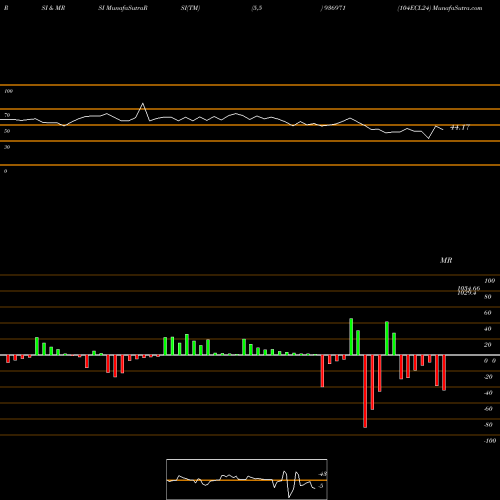Click MR axis label -100

pos(490,441)
